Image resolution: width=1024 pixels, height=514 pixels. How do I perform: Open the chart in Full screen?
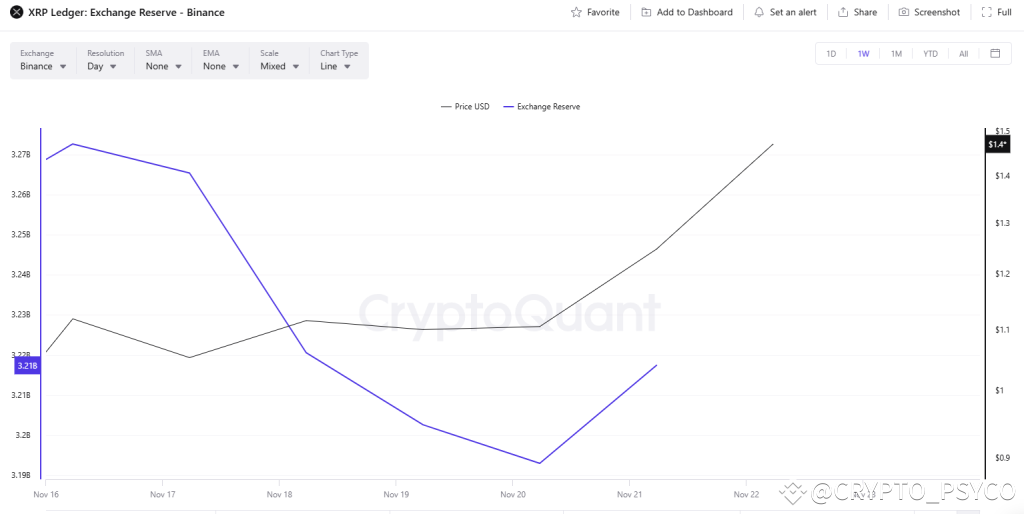point(987,12)
